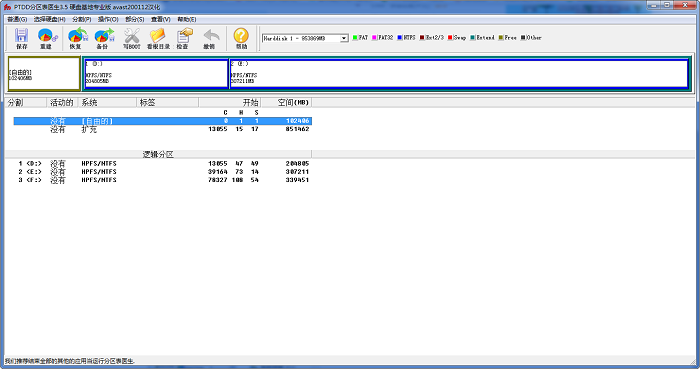Select the logical partition row 1 <D:>
The image size is (700, 369).
tap(162, 164)
